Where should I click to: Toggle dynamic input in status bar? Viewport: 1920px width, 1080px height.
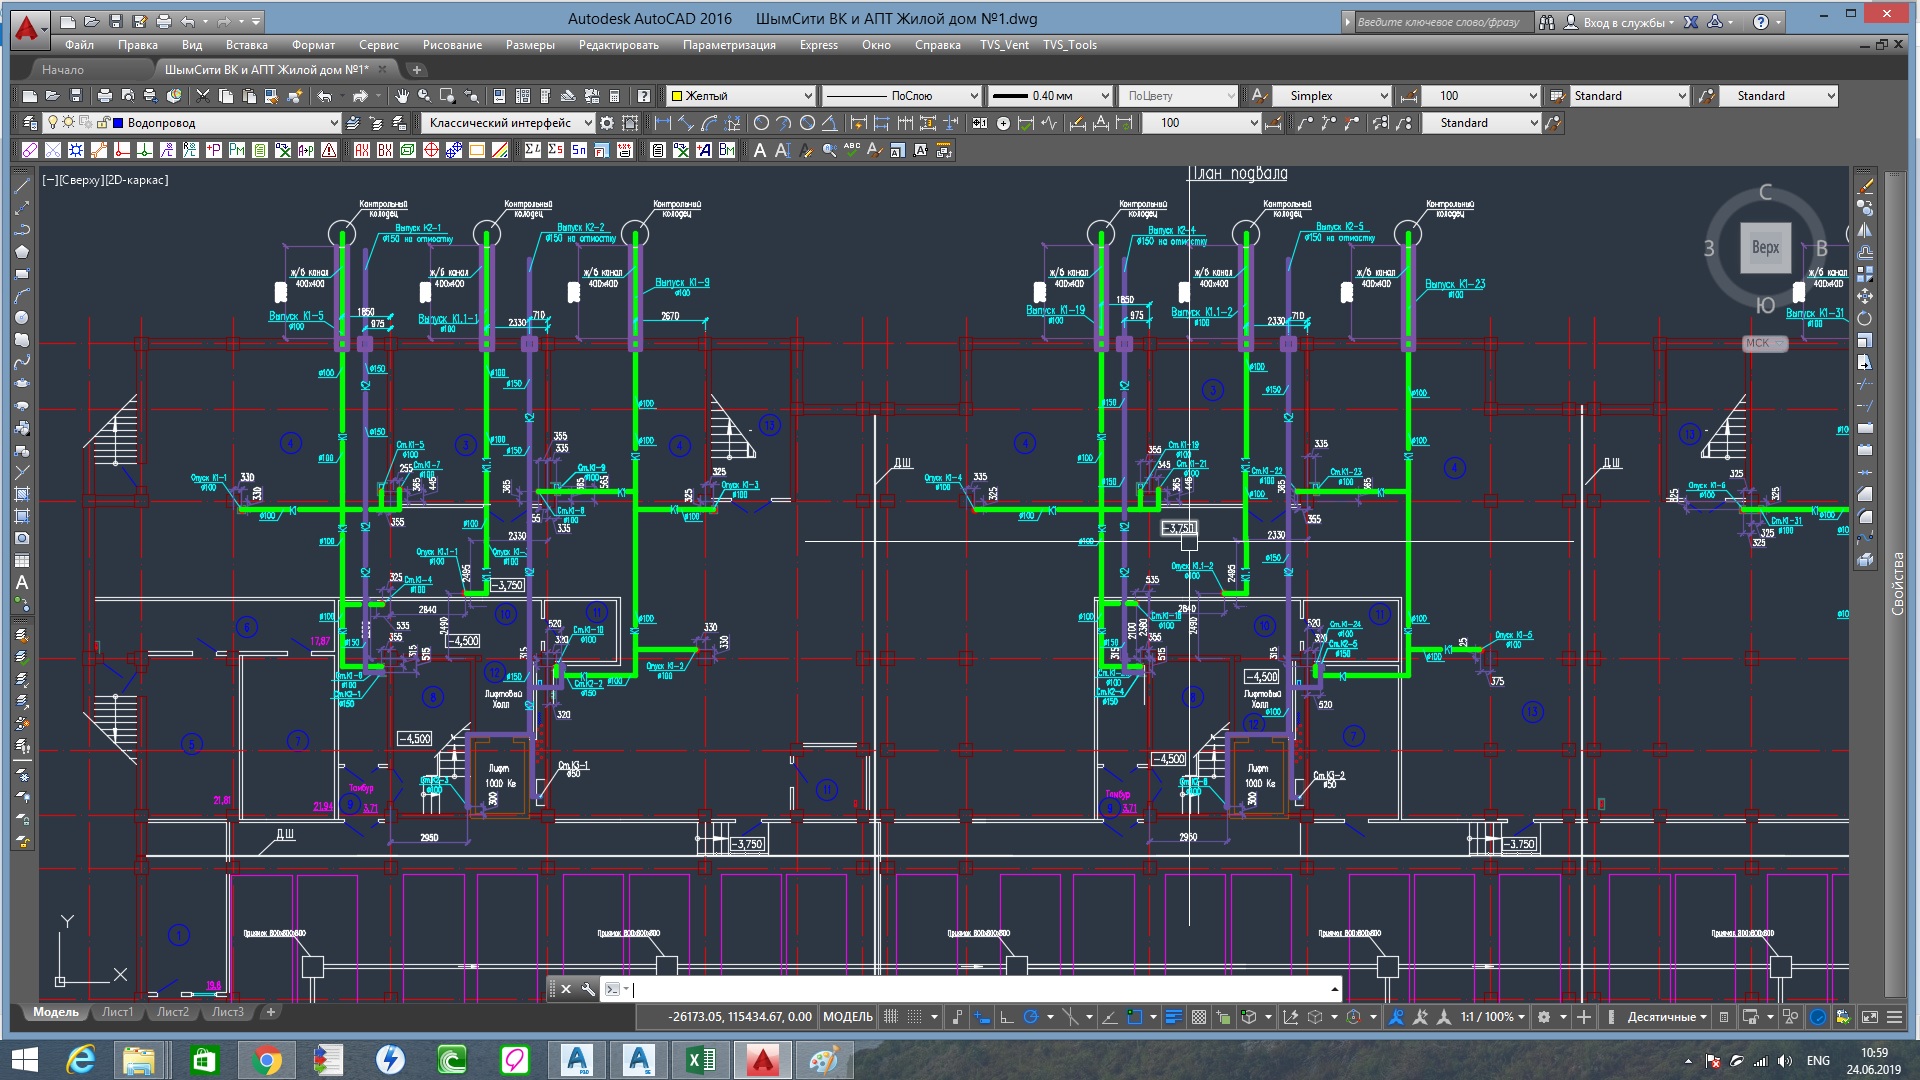click(982, 1017)
